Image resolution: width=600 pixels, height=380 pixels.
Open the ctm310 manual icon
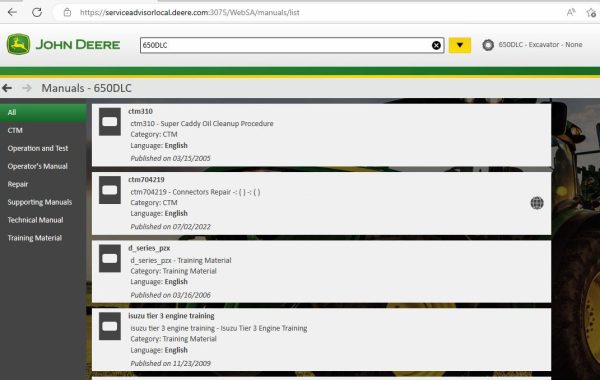pyautogui.click(x=110, y=122)
